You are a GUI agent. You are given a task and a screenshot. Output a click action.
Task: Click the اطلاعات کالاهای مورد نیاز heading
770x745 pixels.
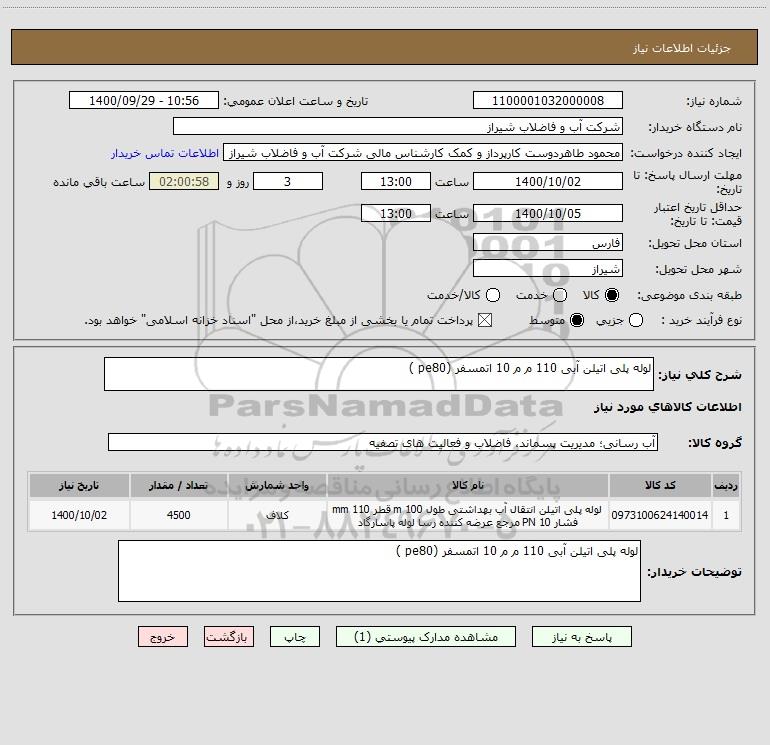pos(667,407)
